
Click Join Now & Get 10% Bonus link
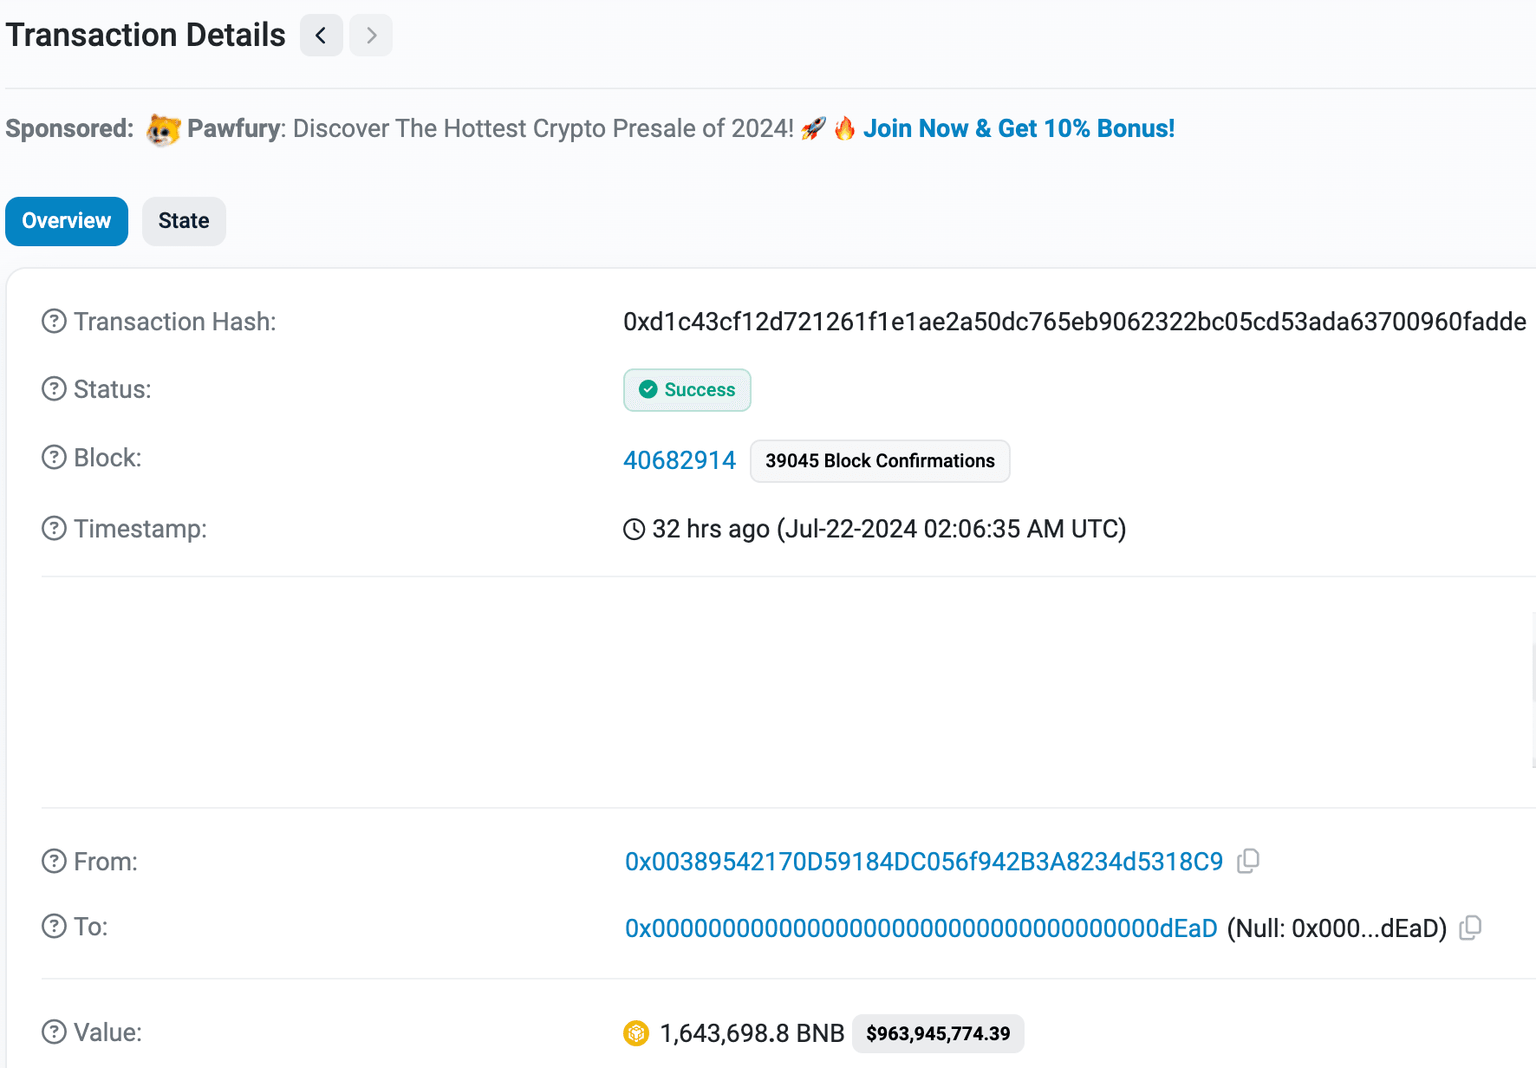(x=1018, y=129)
